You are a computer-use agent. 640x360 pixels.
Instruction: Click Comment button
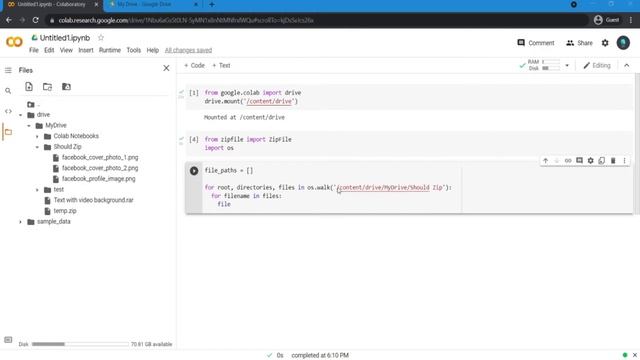[536, 43]
